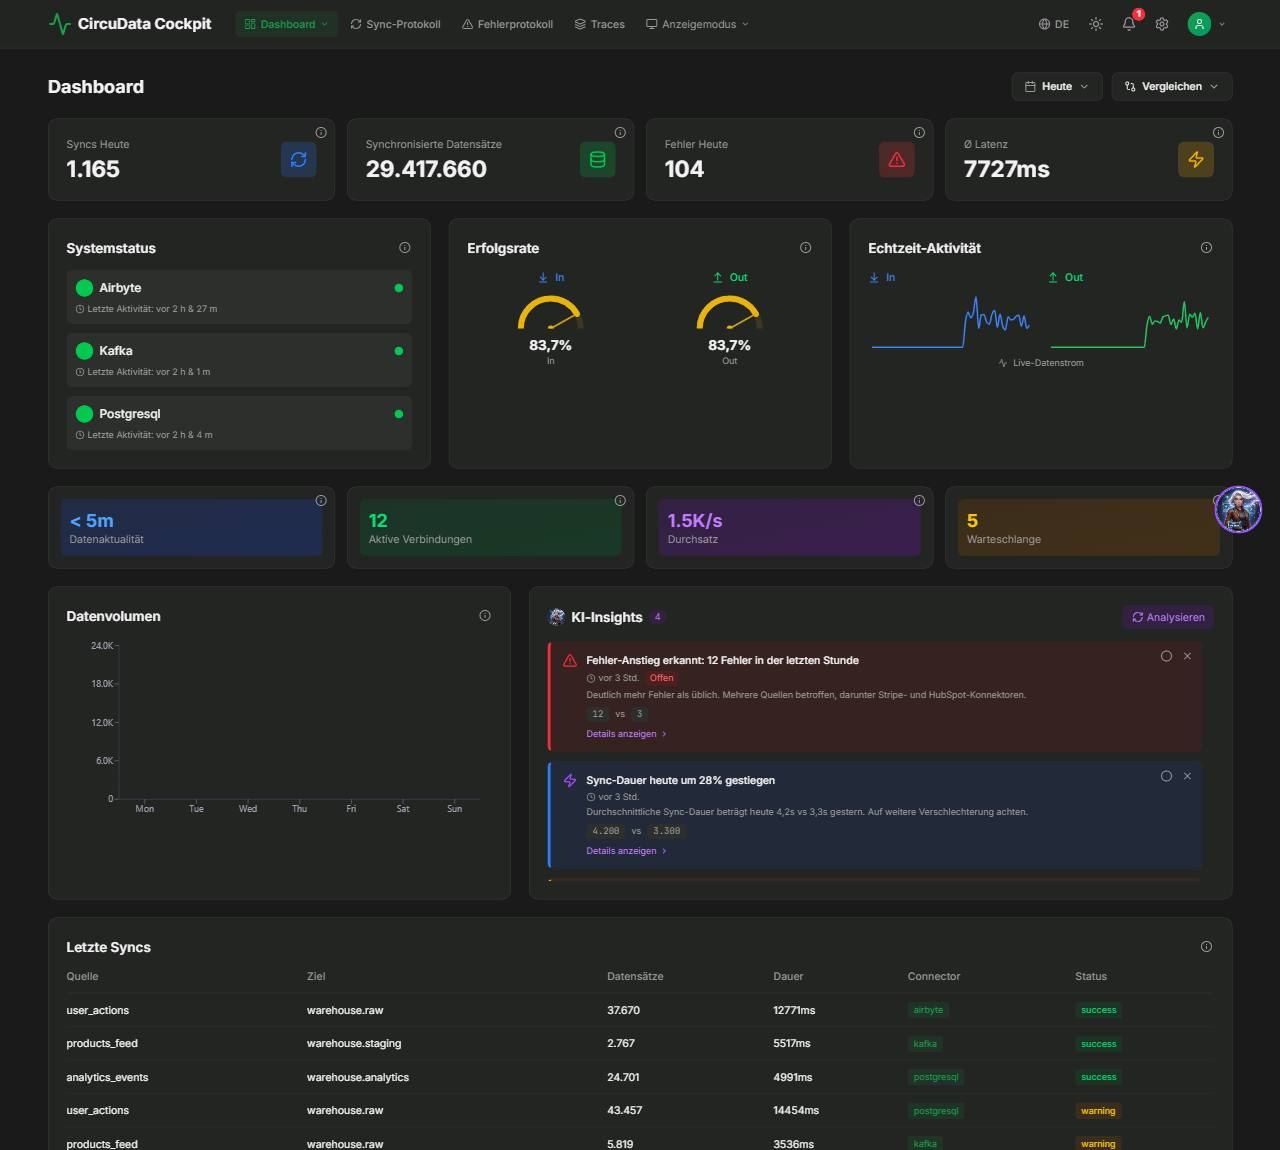This screenshot has width=1280, height=1150.
Task: Click the KI-Insights count badge 4
Action: click(658, 617)
